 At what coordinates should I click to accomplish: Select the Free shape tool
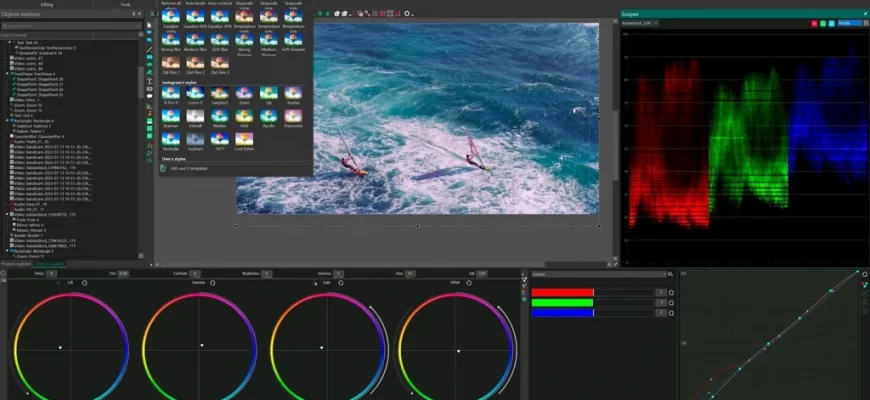click(149, 72)
